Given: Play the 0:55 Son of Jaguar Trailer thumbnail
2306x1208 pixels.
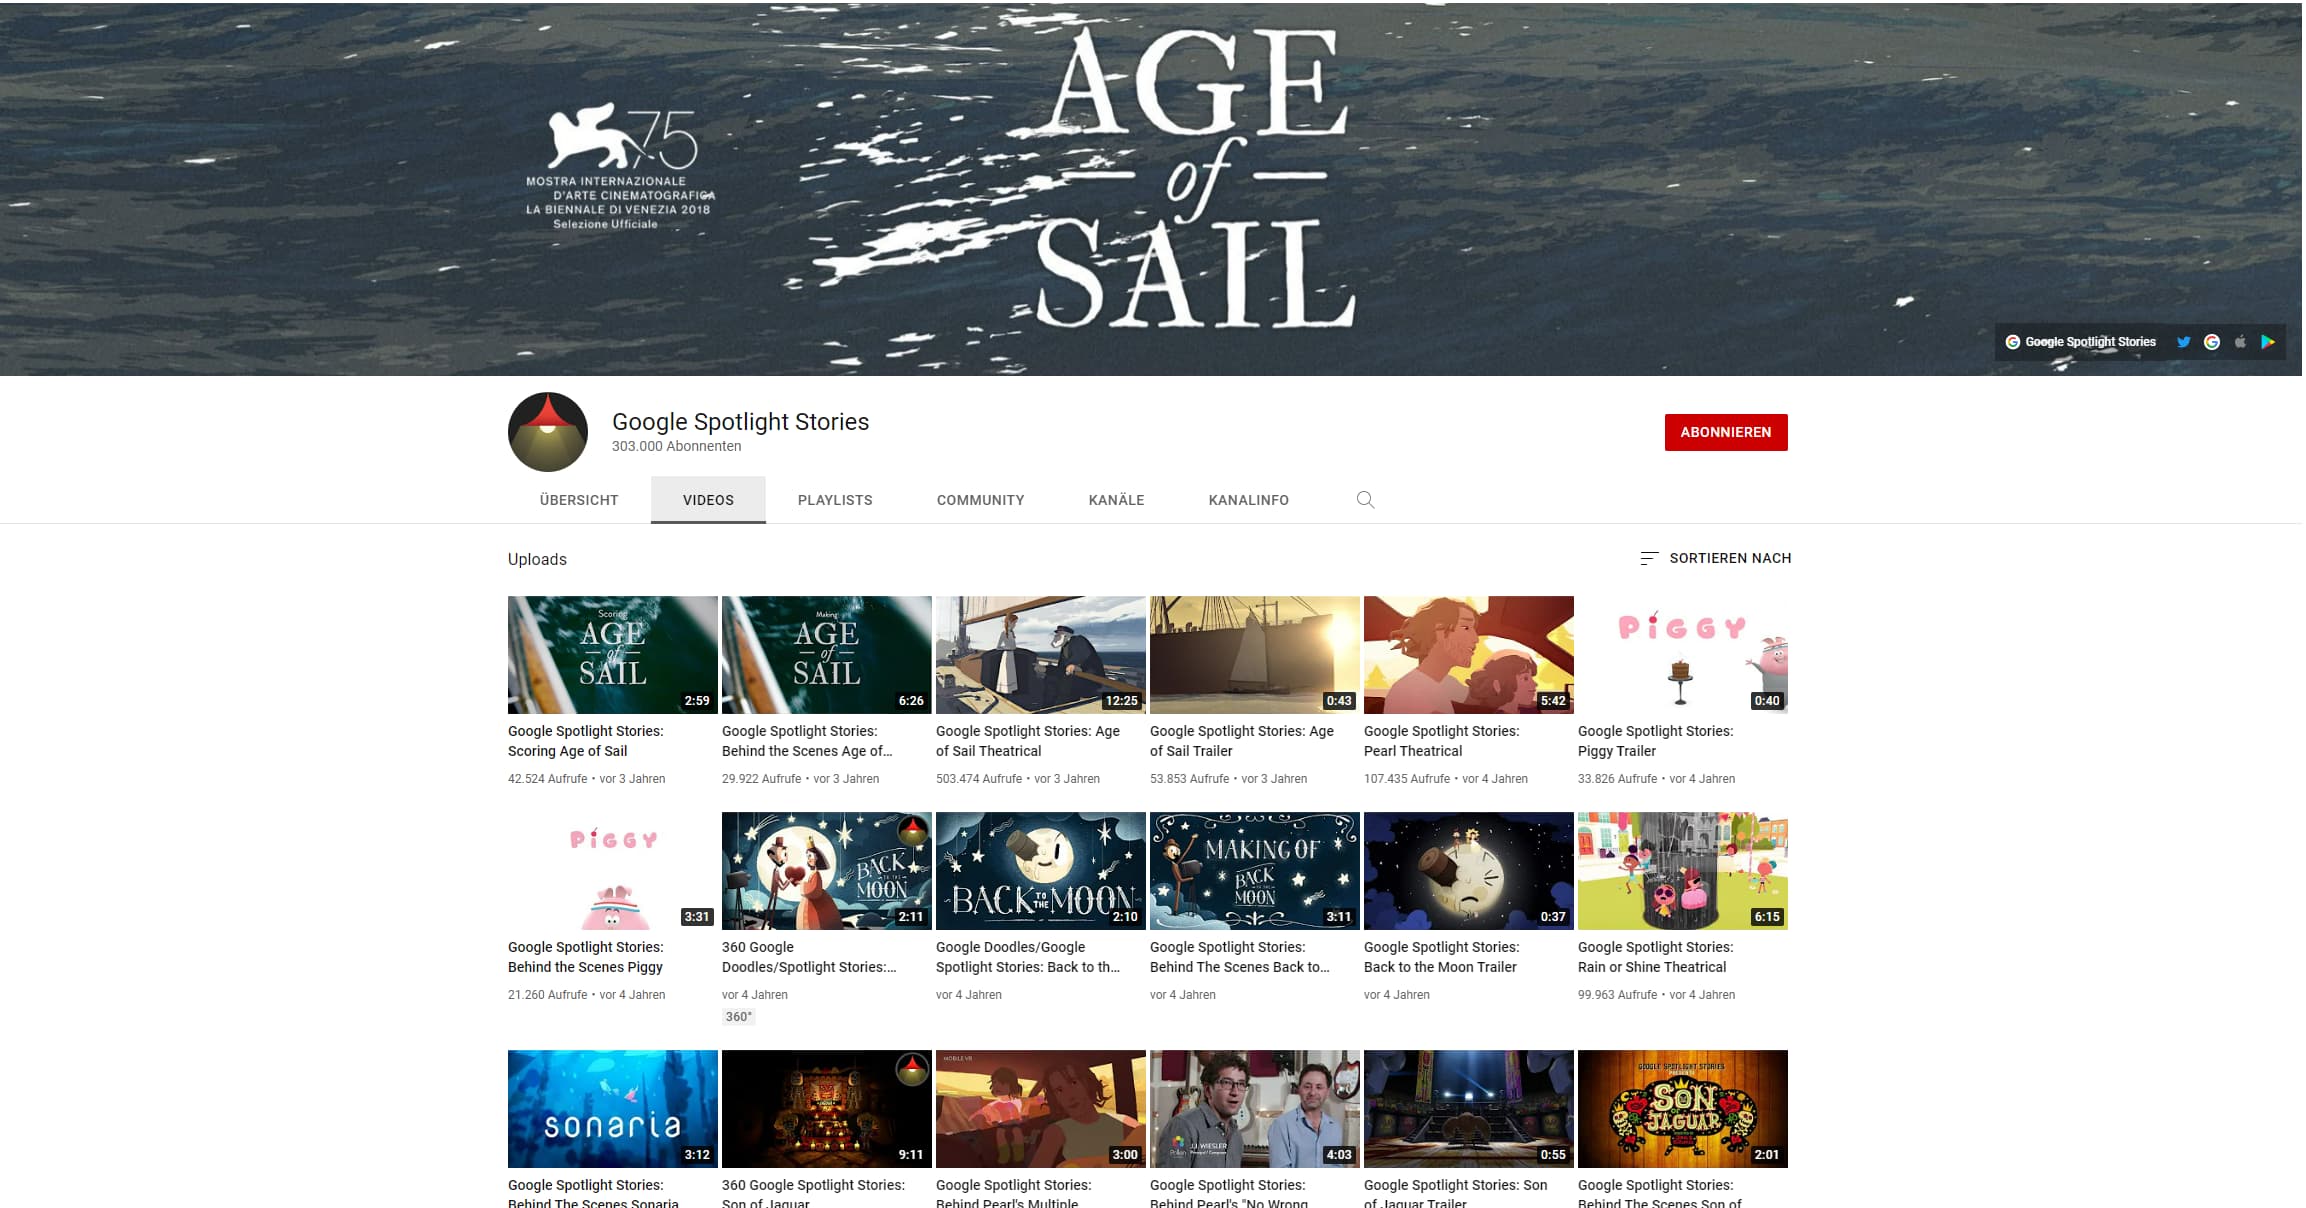Looking at the screenshot, I should pyautogui.click(x=1469, y=1109).
